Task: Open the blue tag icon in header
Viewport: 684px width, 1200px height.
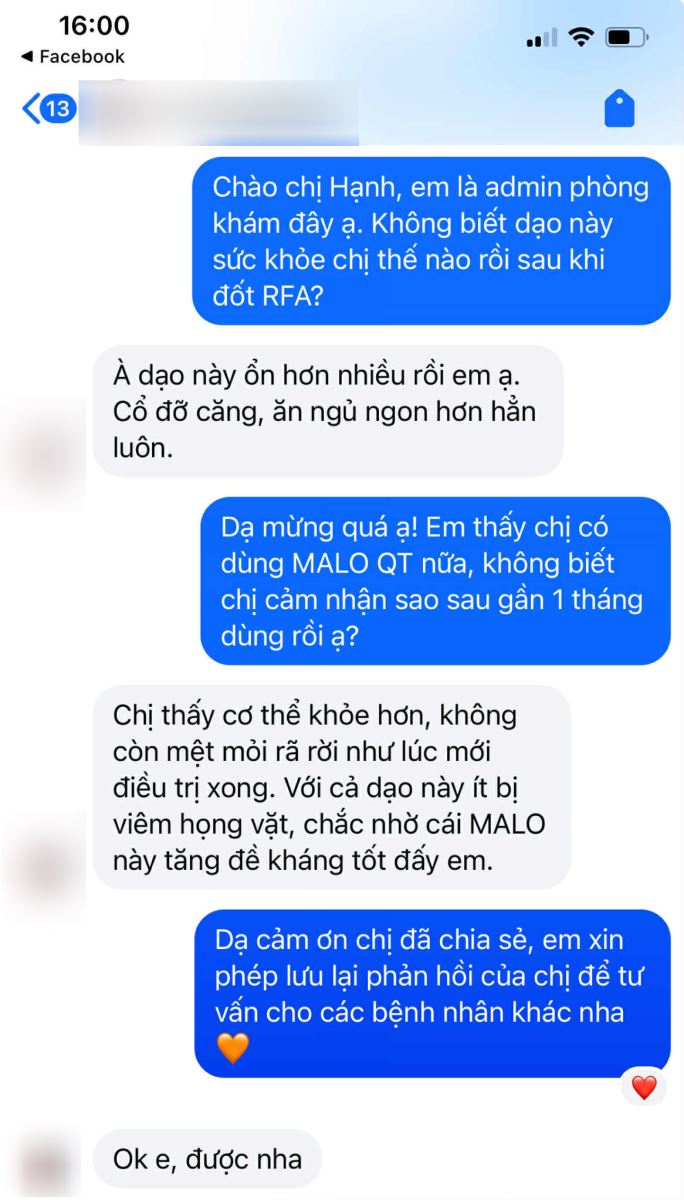Action: (620, 108)
